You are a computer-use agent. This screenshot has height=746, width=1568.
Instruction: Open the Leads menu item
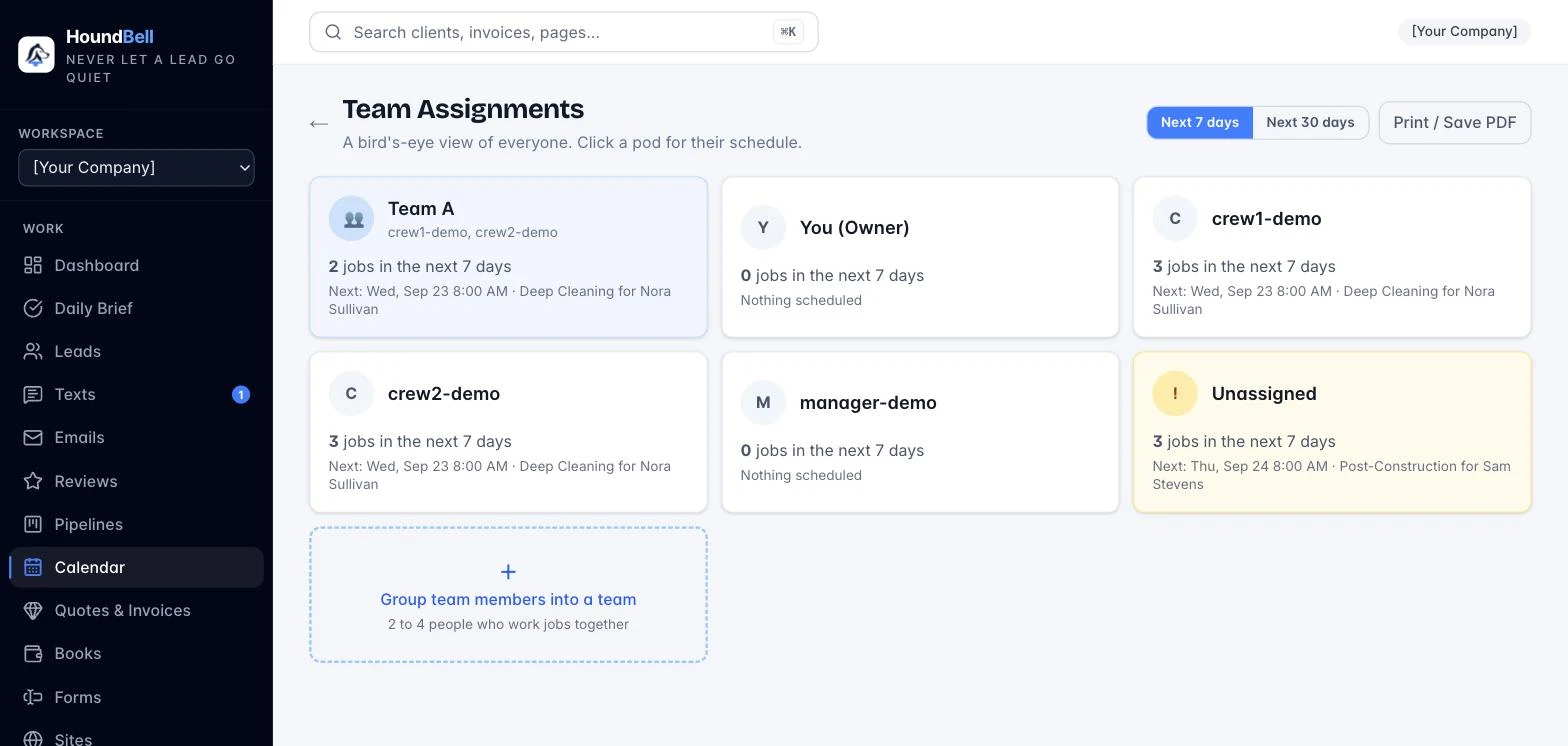click(x=136, y=351)
